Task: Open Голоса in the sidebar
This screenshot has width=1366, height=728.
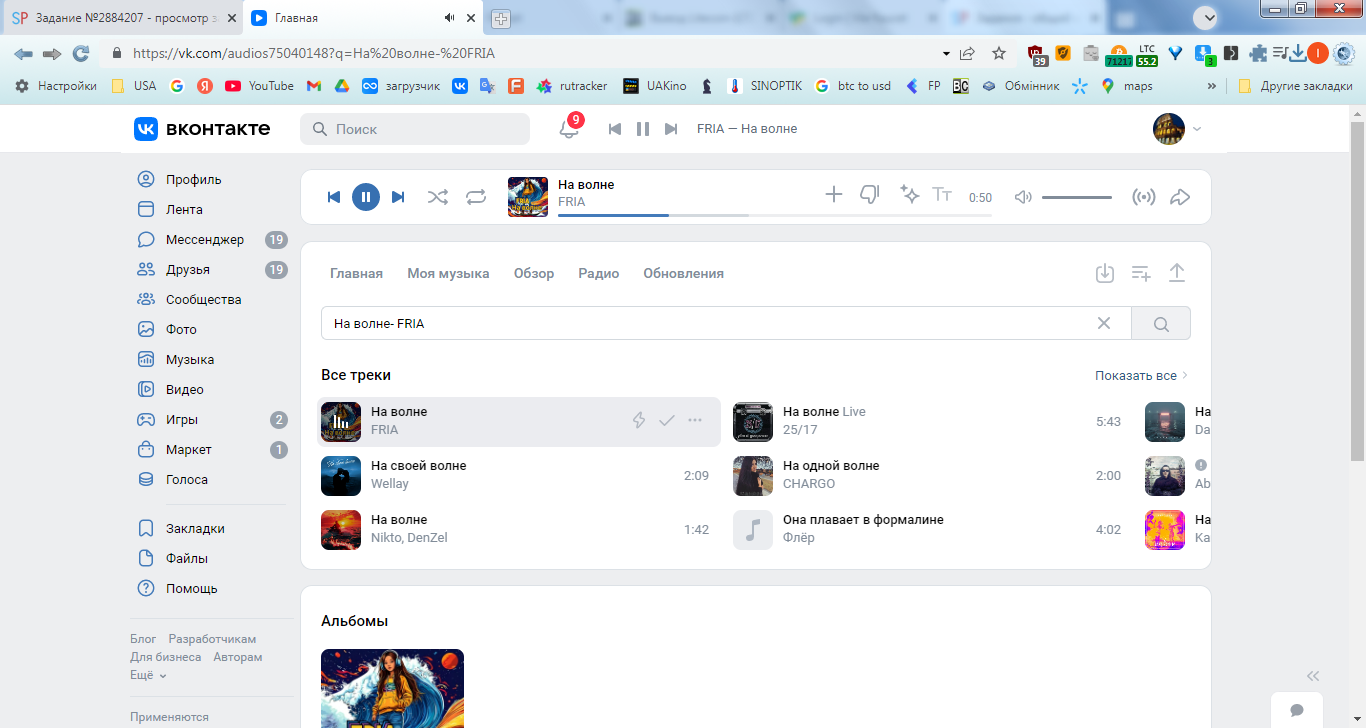Action: click(187, 480)
